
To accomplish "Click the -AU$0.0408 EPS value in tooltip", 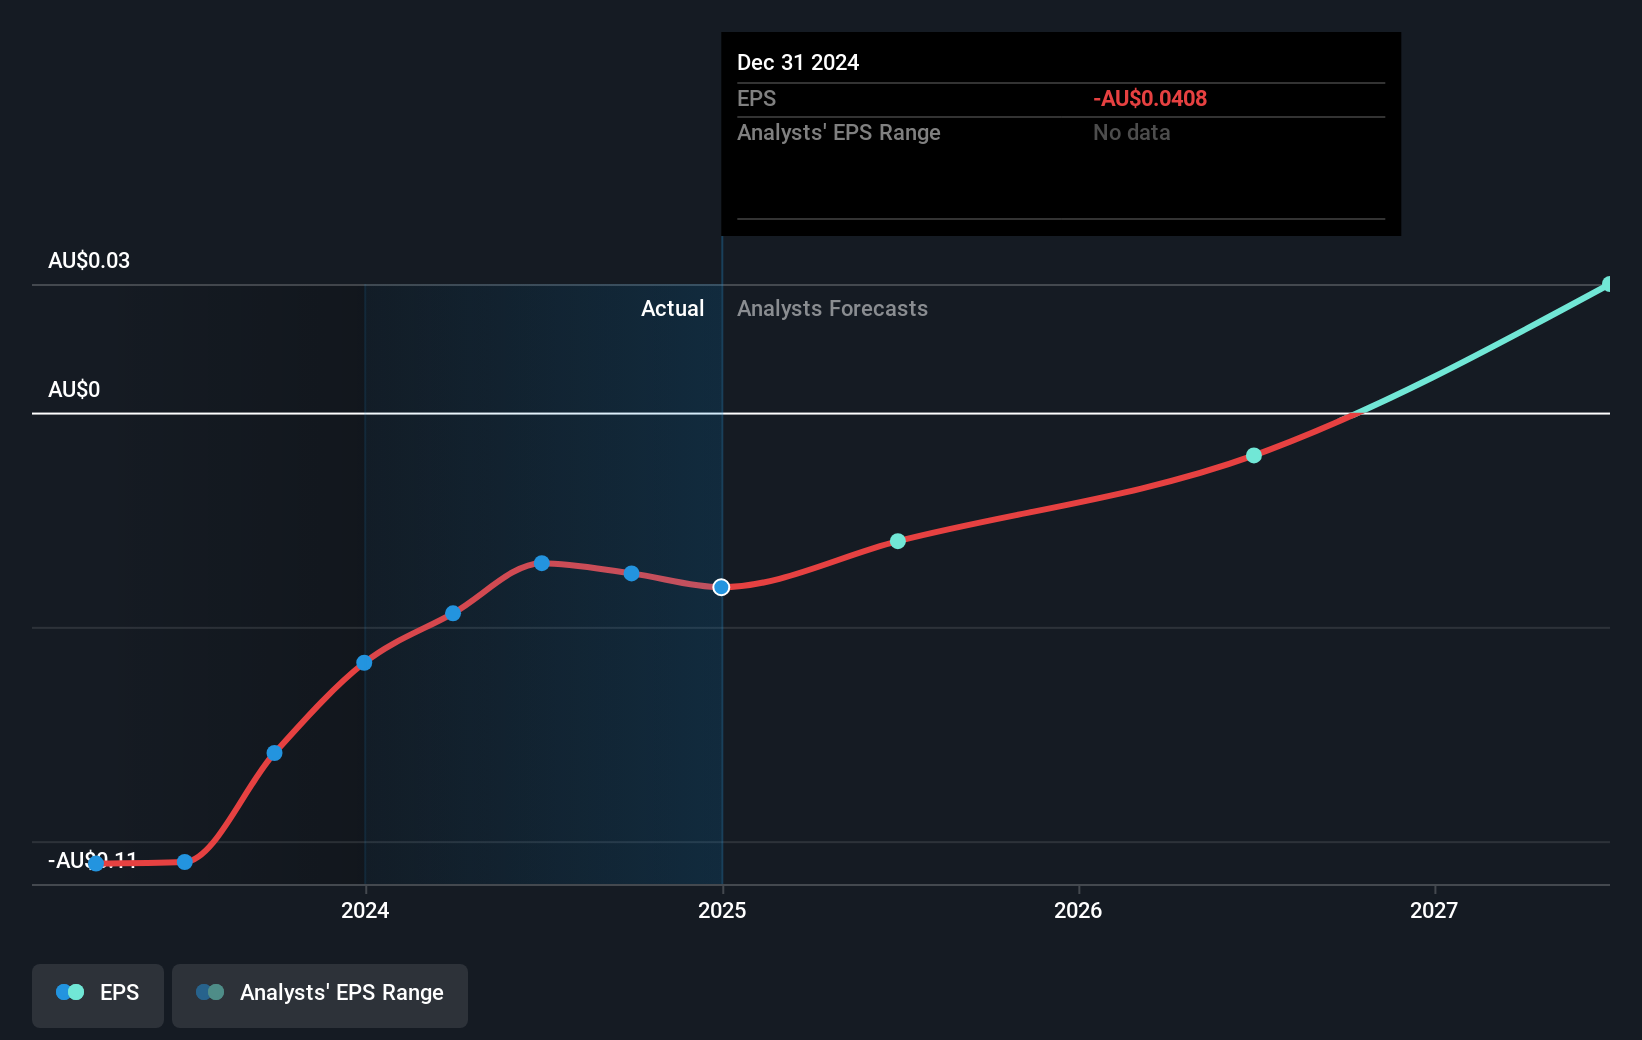I will tap(1150, 98).
